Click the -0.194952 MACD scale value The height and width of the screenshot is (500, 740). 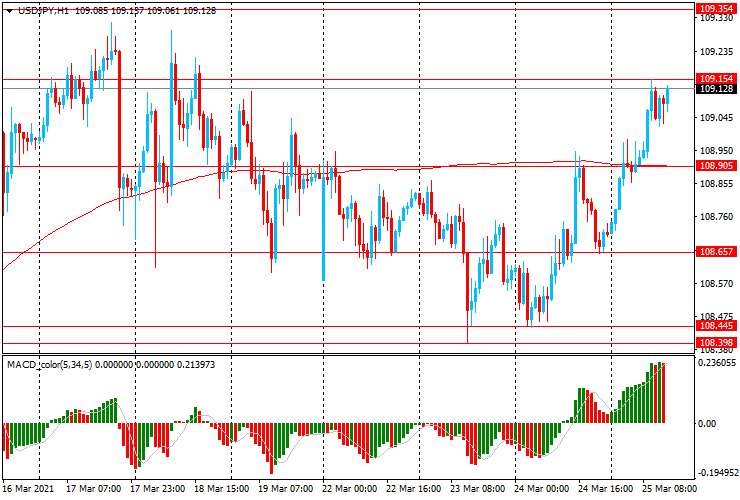click(718, 473)
